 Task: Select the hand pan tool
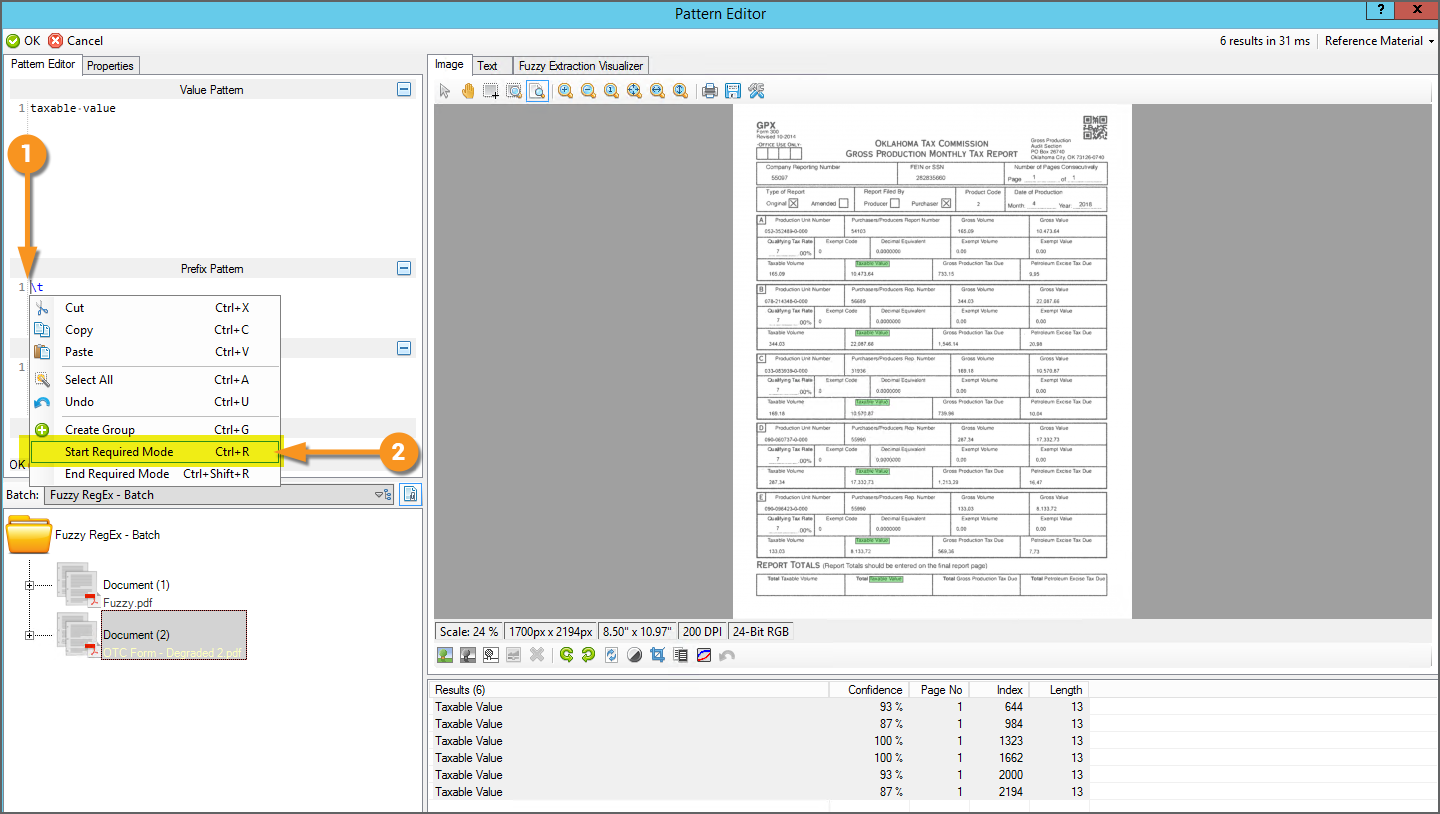[468, 91]
